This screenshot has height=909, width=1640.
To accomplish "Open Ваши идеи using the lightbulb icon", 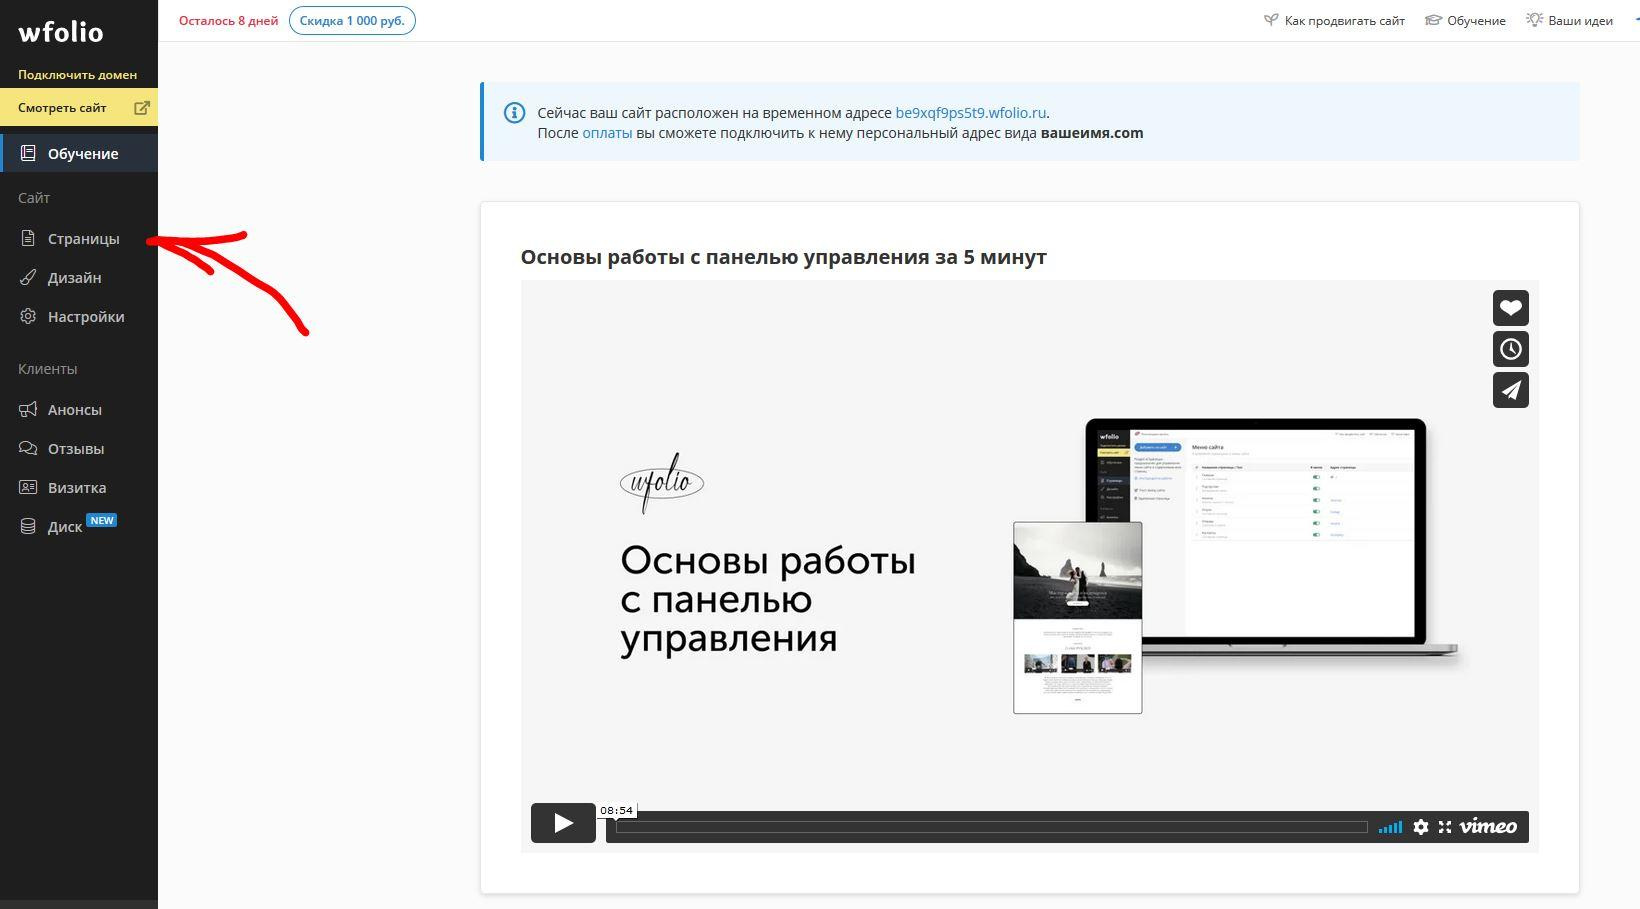I will [1534, 19].
